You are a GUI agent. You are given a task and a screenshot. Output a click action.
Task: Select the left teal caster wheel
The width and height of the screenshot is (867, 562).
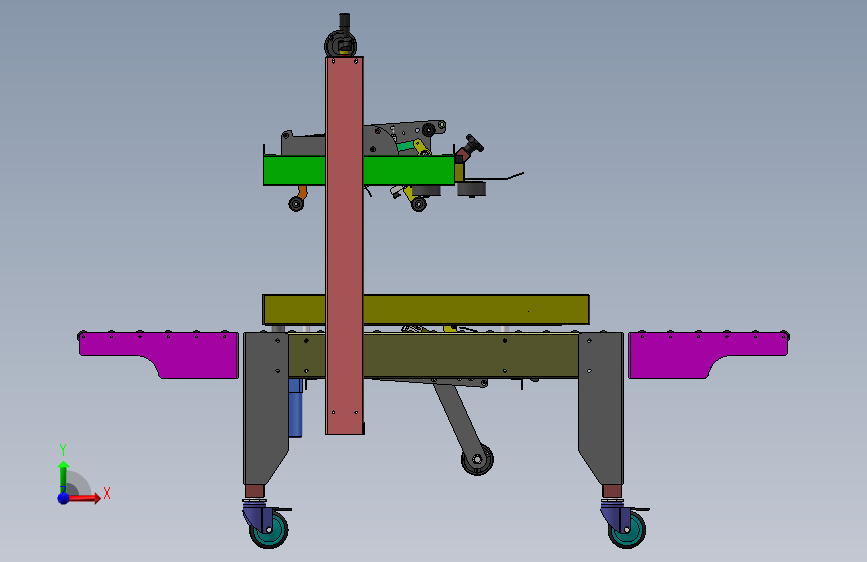(270, 530)
